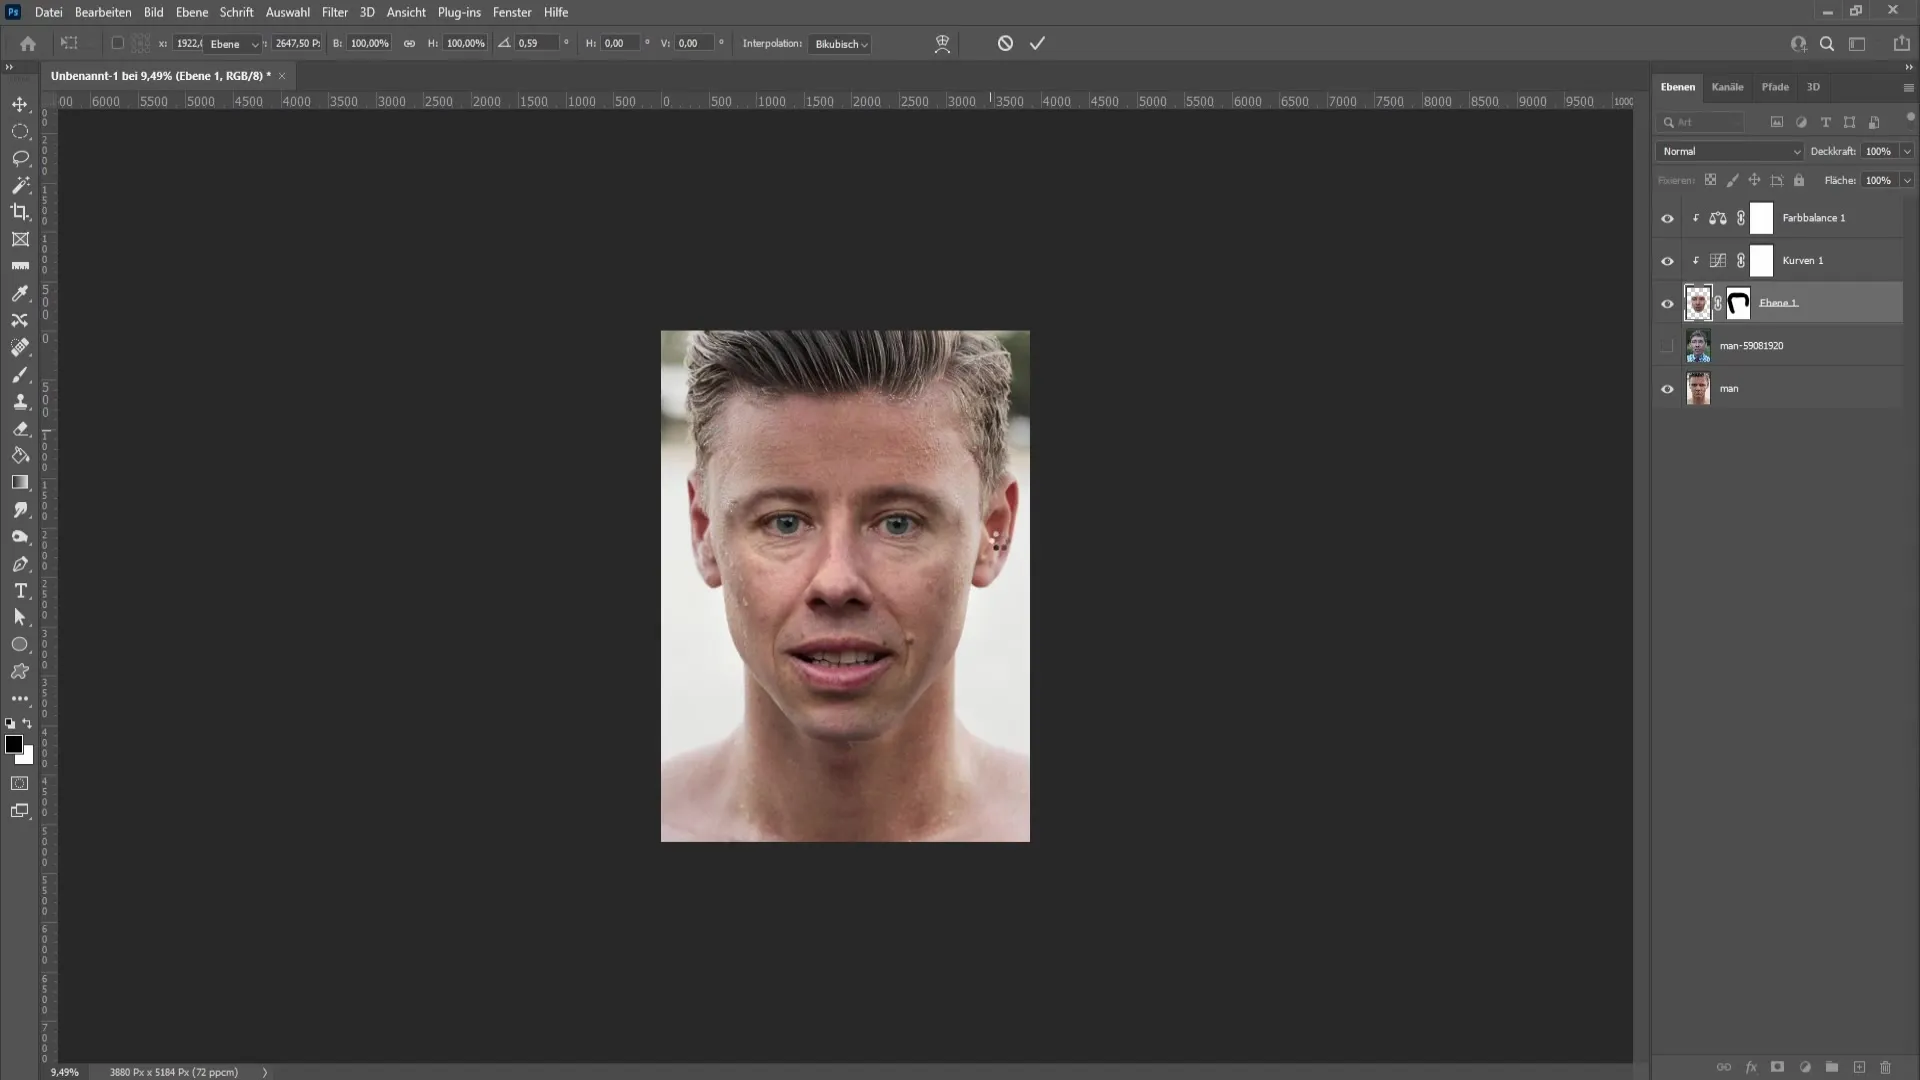Select the Lasso tool
Viewport: 1920px width, 1080px height.
(20, 157)
